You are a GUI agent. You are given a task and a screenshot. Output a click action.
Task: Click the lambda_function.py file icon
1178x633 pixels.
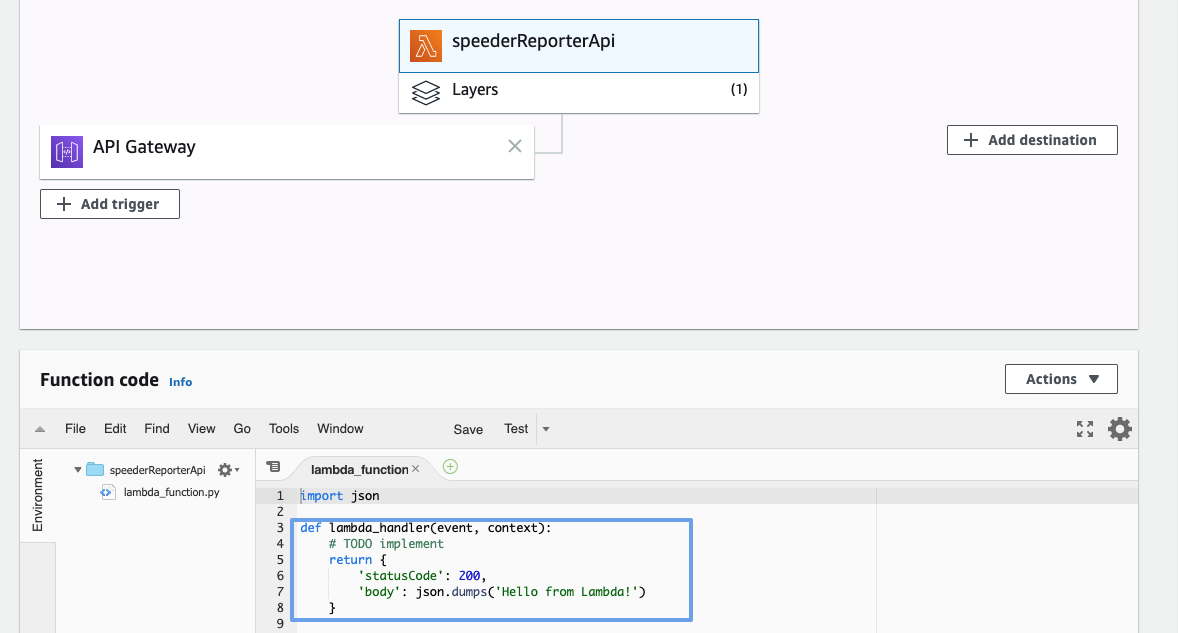point(108,493)
